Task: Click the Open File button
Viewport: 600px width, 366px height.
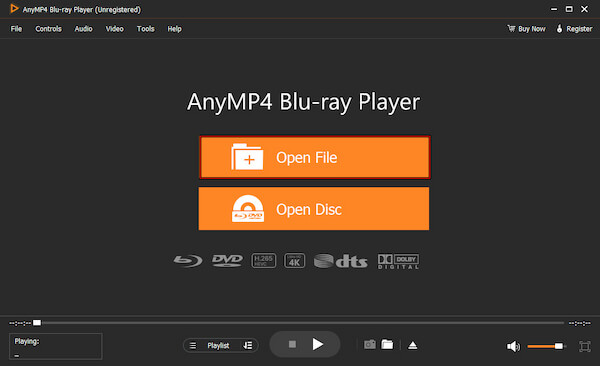Action: 315,157
